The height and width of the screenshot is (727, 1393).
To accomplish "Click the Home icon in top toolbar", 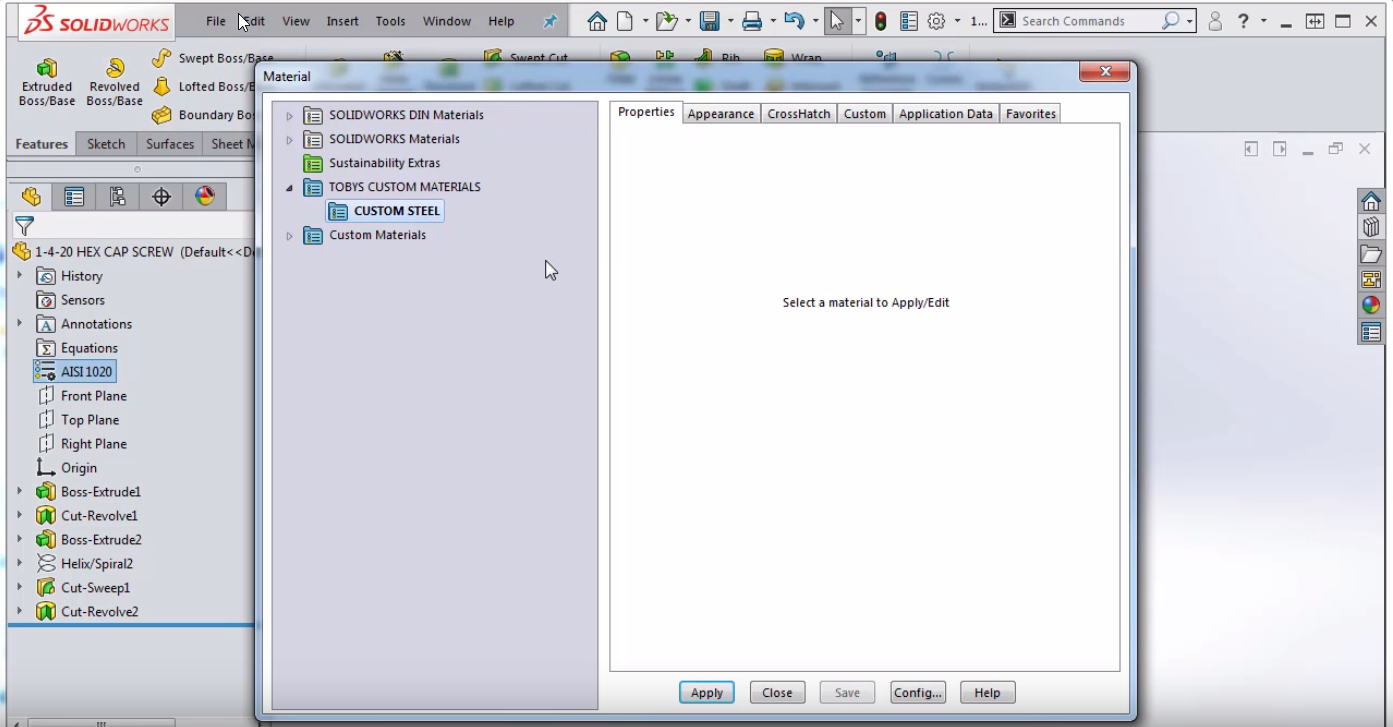I will pos(597,21).
